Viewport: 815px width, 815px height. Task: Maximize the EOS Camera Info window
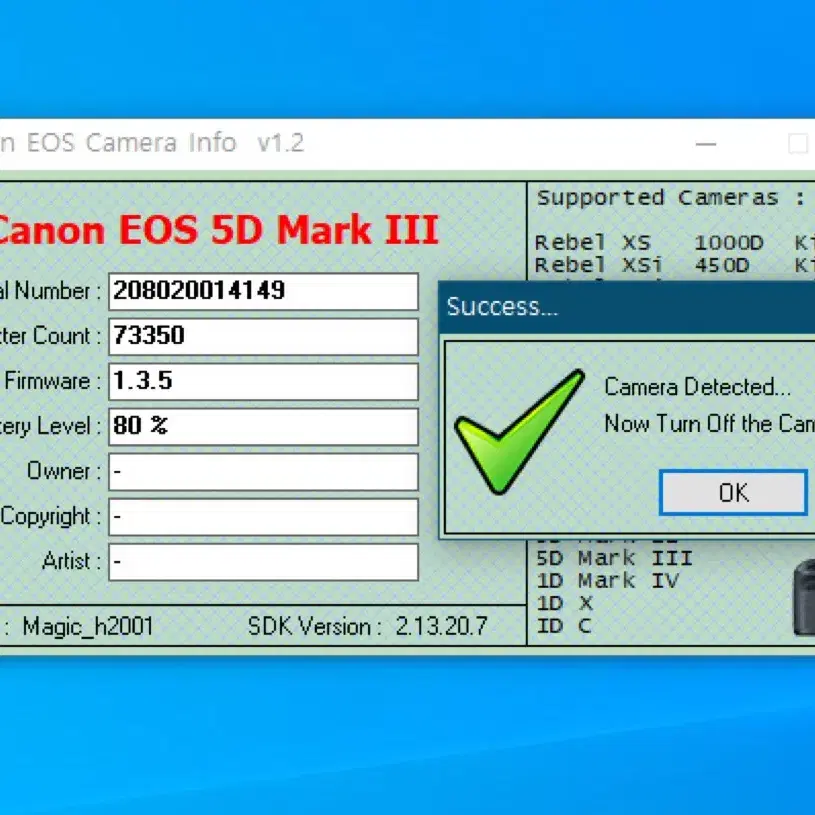[x=798, y=143]
